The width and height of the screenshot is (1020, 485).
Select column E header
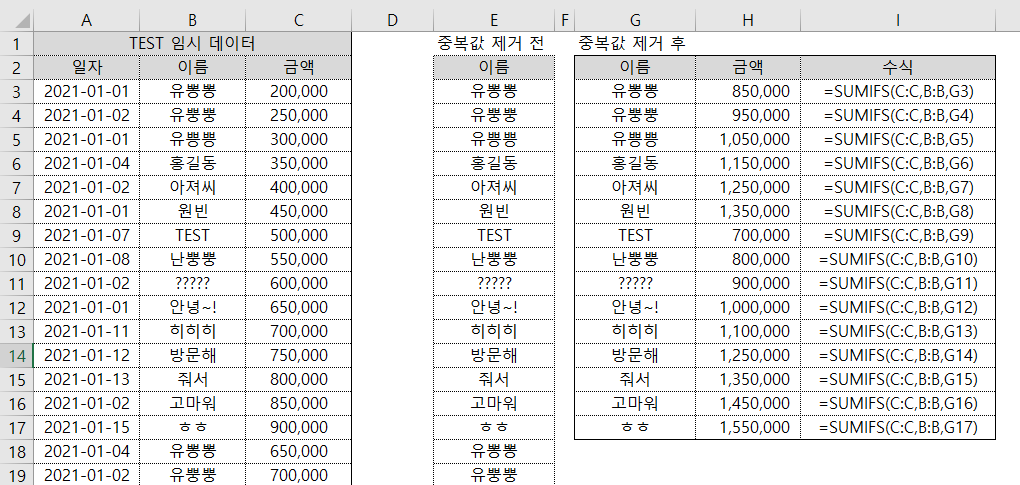(494, 20)
